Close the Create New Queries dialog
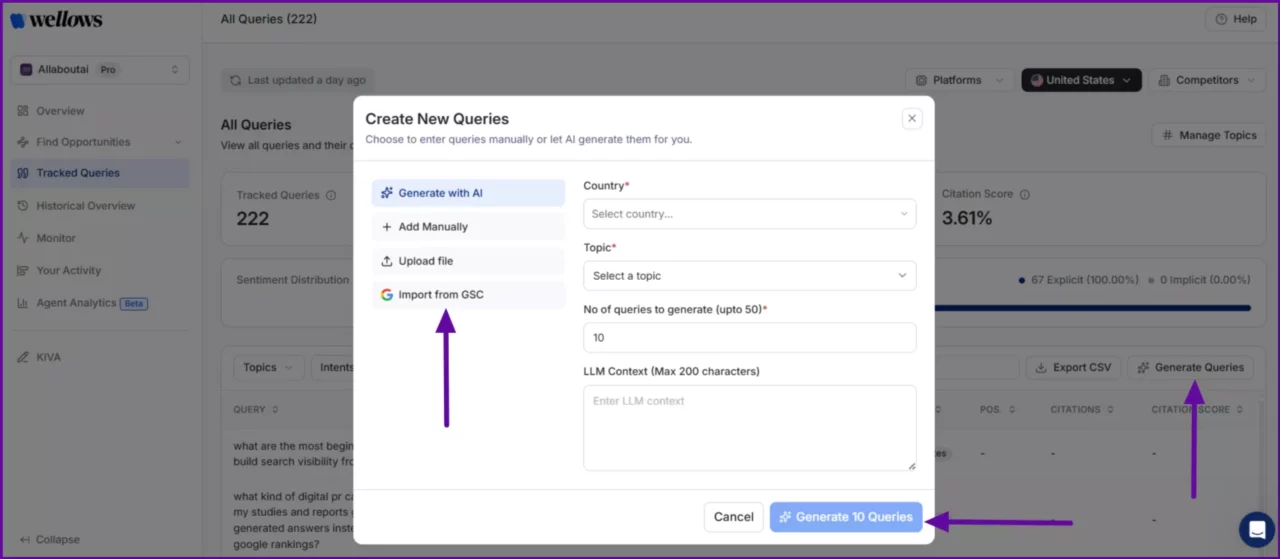Viewport: 1280px width, 559px height. coord(911,119)
